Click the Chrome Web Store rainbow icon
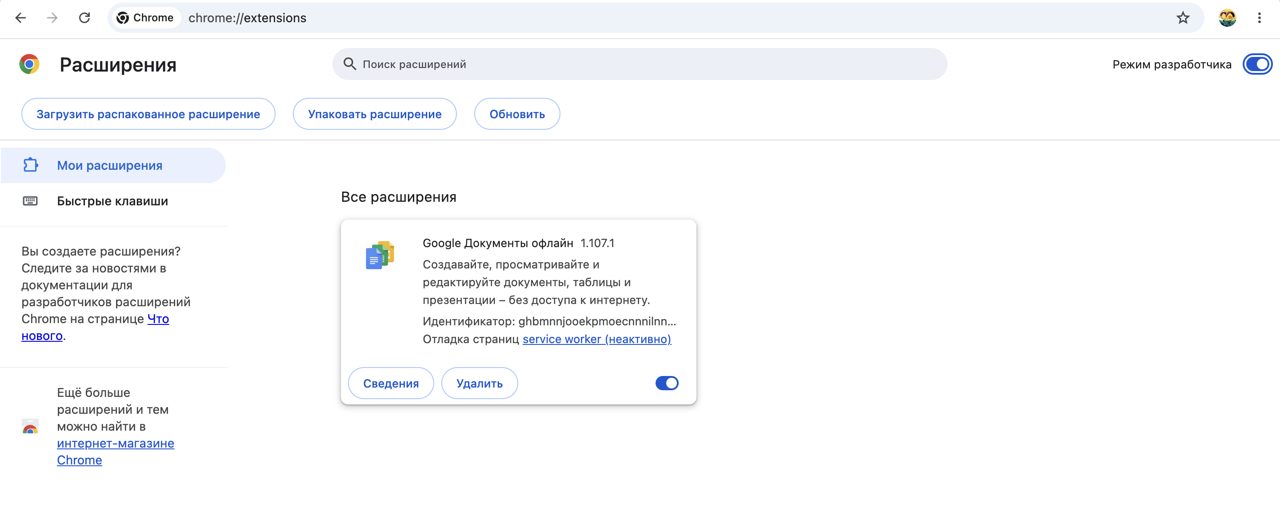This screenshot has width=1280, height=512. tap(30, 427)
